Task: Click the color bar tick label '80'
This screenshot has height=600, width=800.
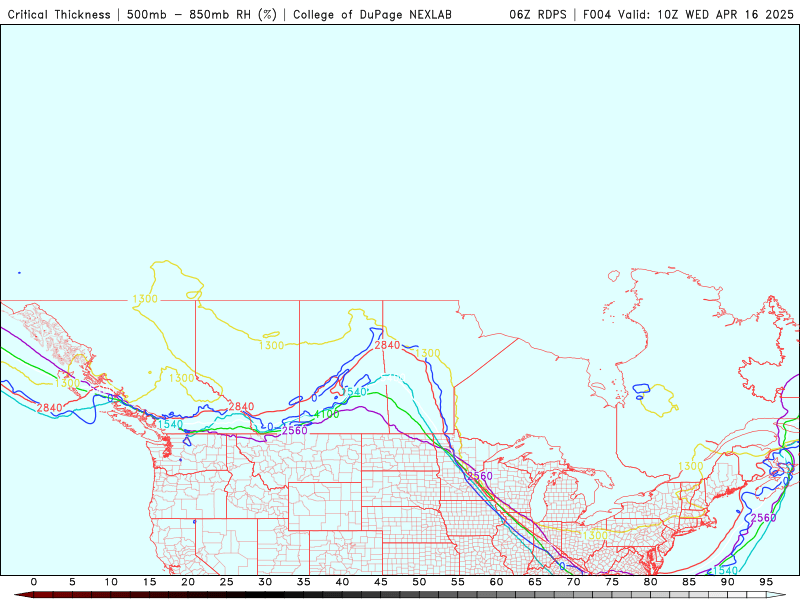Action: [x=650, y=582]
